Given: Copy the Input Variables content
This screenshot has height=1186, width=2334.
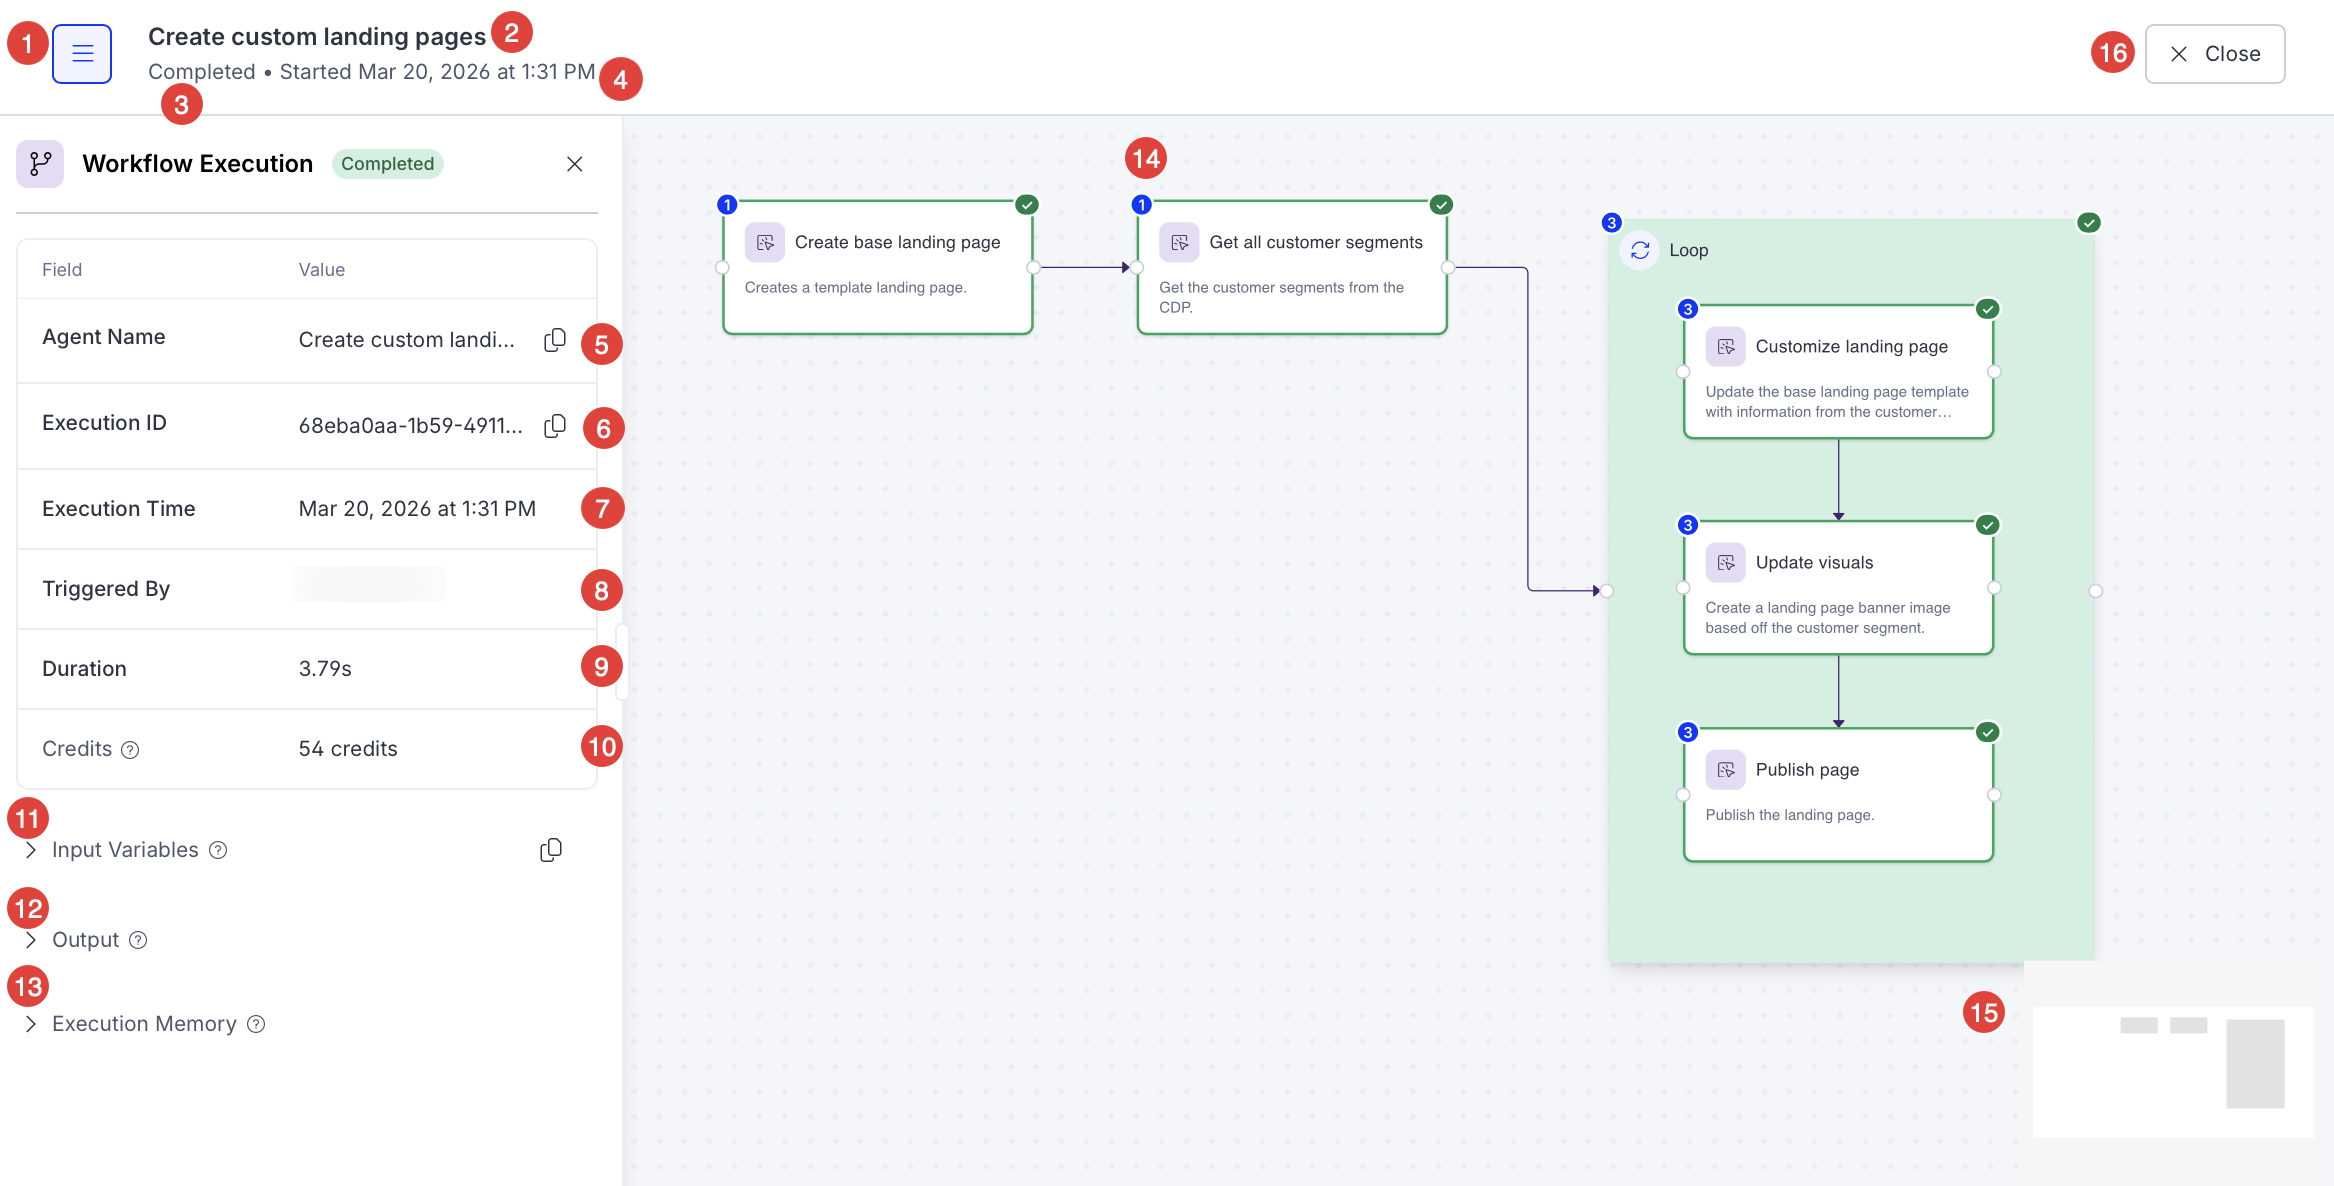Looking at the screenshot, I should click(x=550, y=849).
